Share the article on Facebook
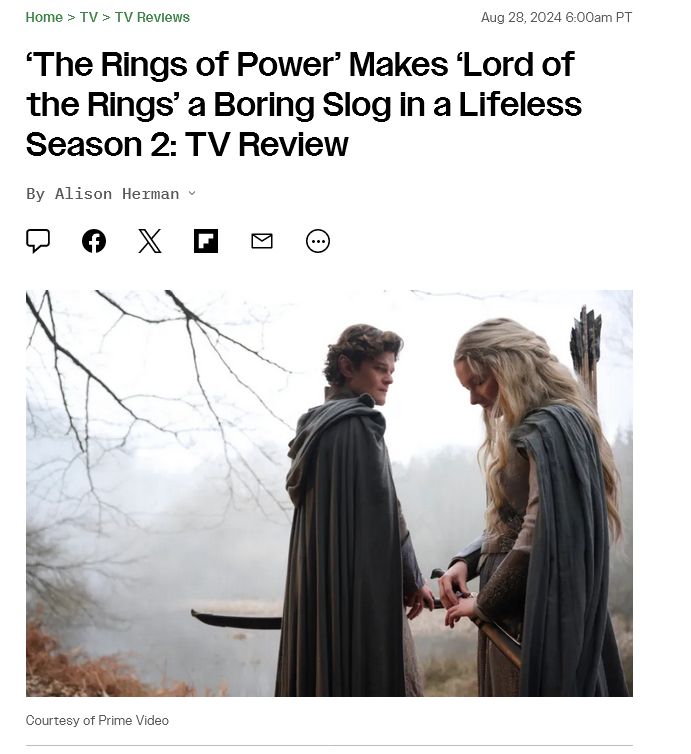Viewport: 691px width, 754px height. 94,241
